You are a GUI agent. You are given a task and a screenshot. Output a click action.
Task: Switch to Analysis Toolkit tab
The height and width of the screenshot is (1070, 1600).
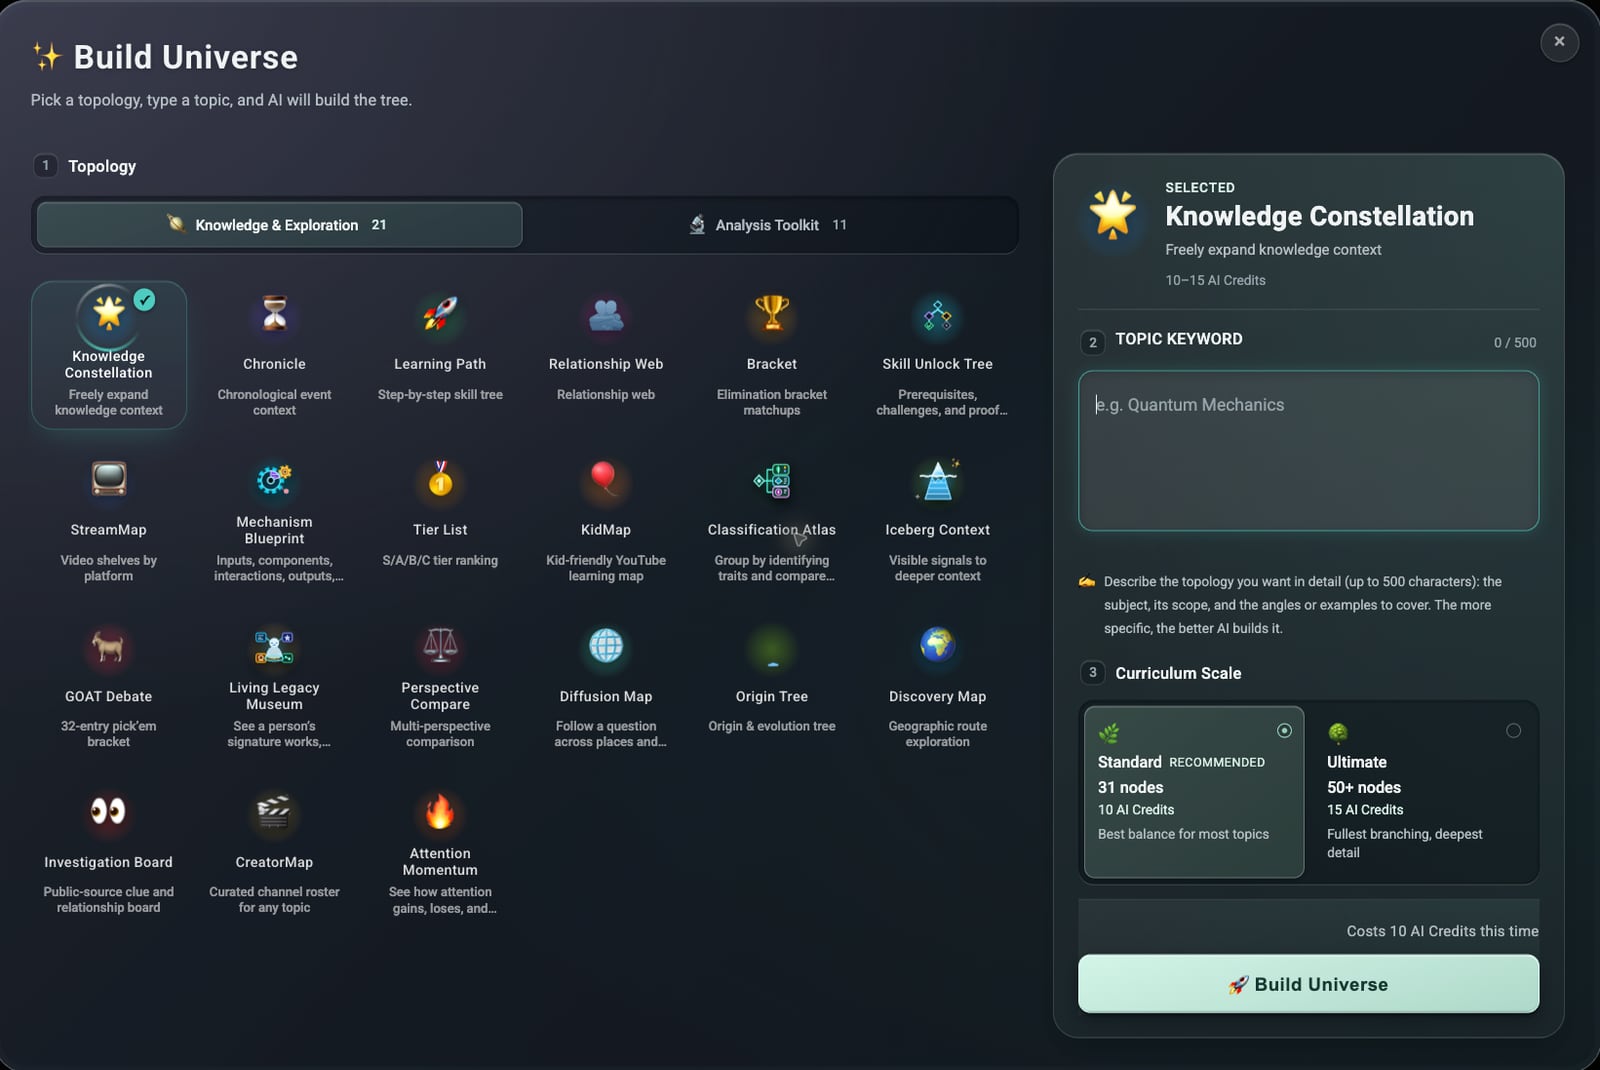(x=768, y=225)
